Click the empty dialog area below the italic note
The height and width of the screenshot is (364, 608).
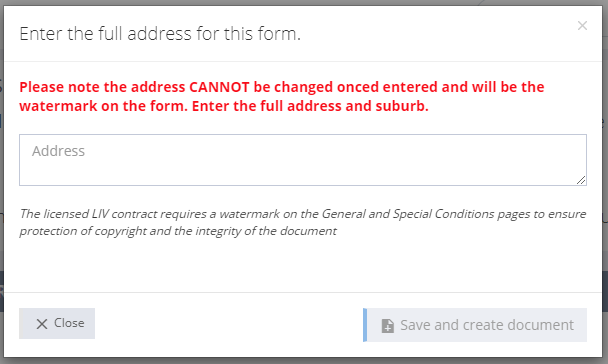(303, 266)
